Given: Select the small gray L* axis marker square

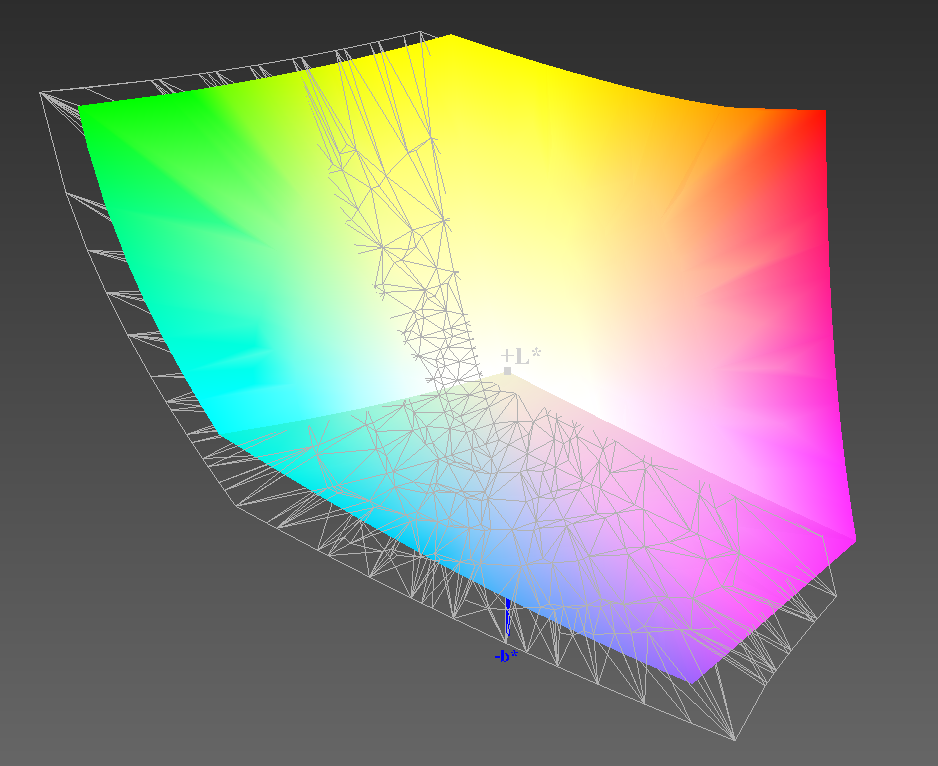Looking at the screenshot, I should [507, 371].
